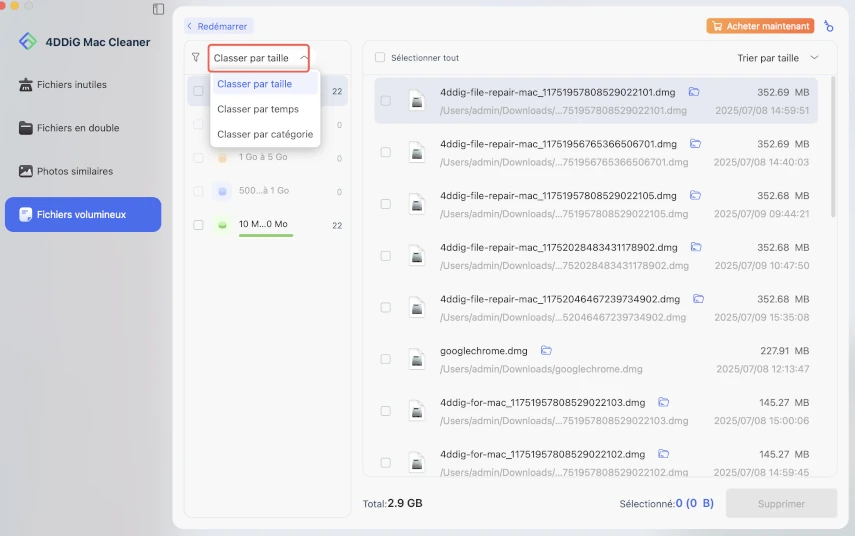
Task: Check the Sélectionner tout checkbox
Action: (380, 57)
